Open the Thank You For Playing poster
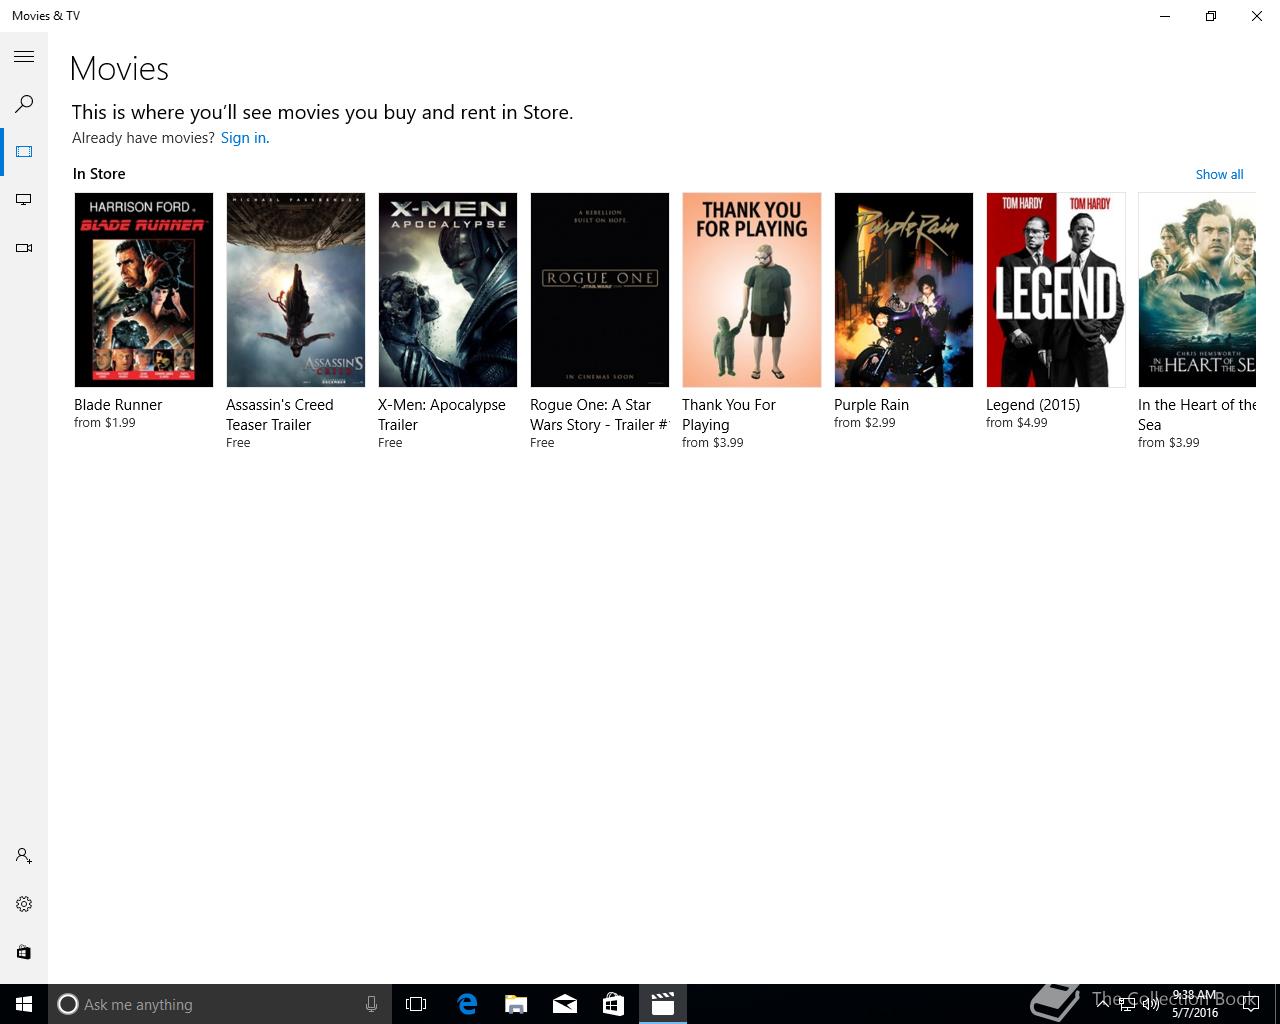 click(x=752, y=290)
